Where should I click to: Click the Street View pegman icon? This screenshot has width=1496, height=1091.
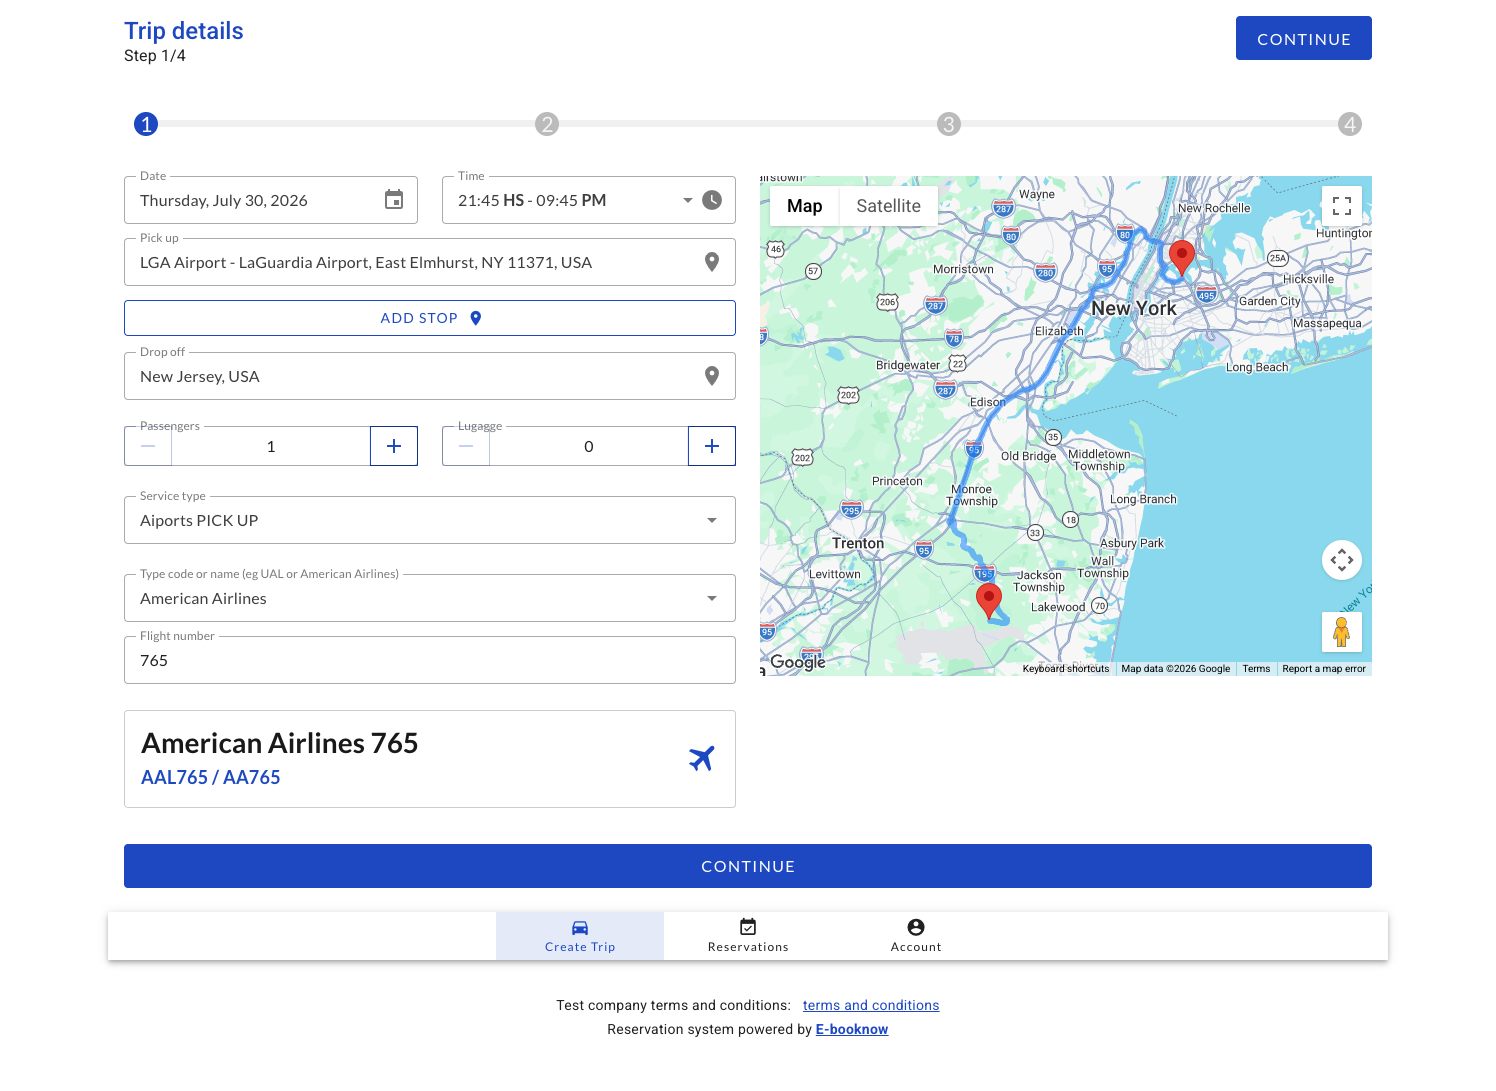tap(1342, 632)
